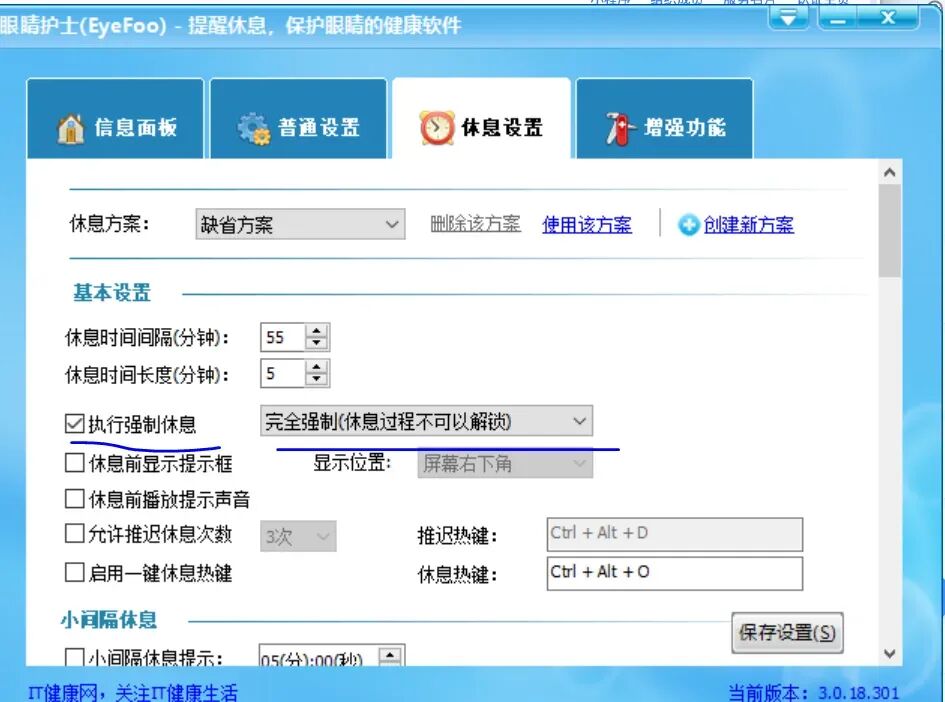The width and height of the screenshot is (945, 702).
Task: Click the 推迟热键 Ctrl+Alt+D field
Action: pos(675,534)
